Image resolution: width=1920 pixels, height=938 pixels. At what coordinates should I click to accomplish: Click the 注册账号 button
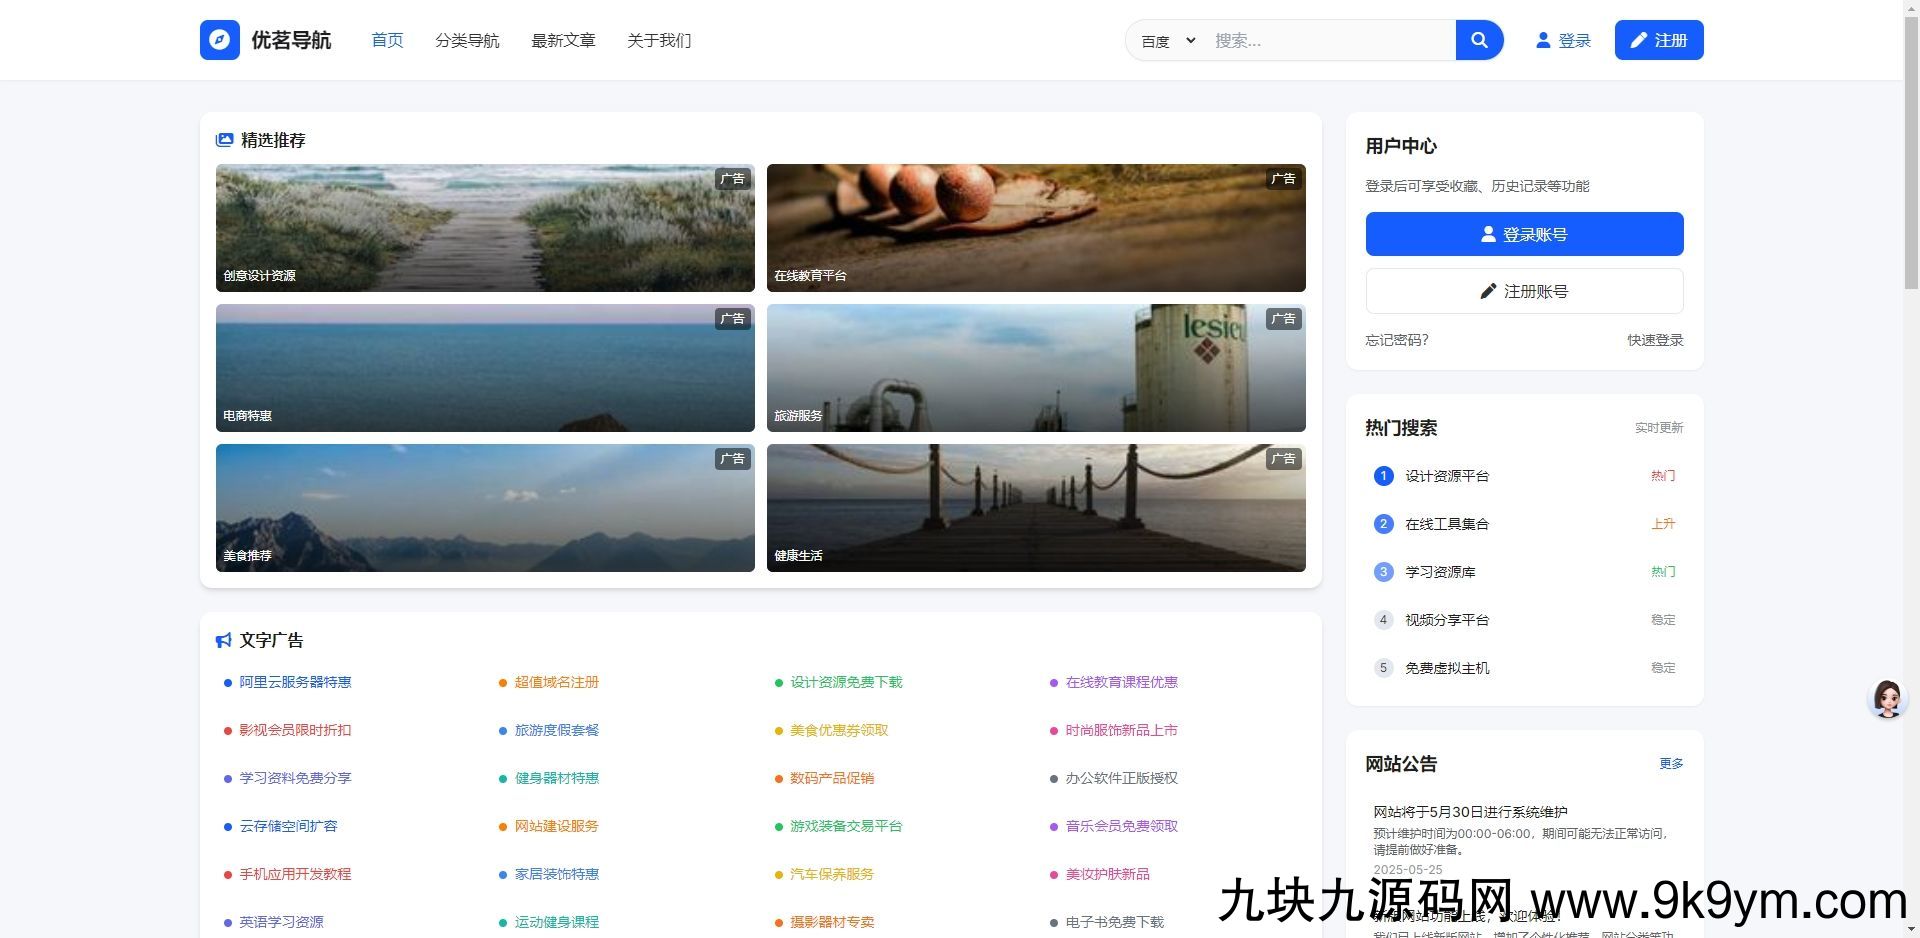(x=1523, y=291)
